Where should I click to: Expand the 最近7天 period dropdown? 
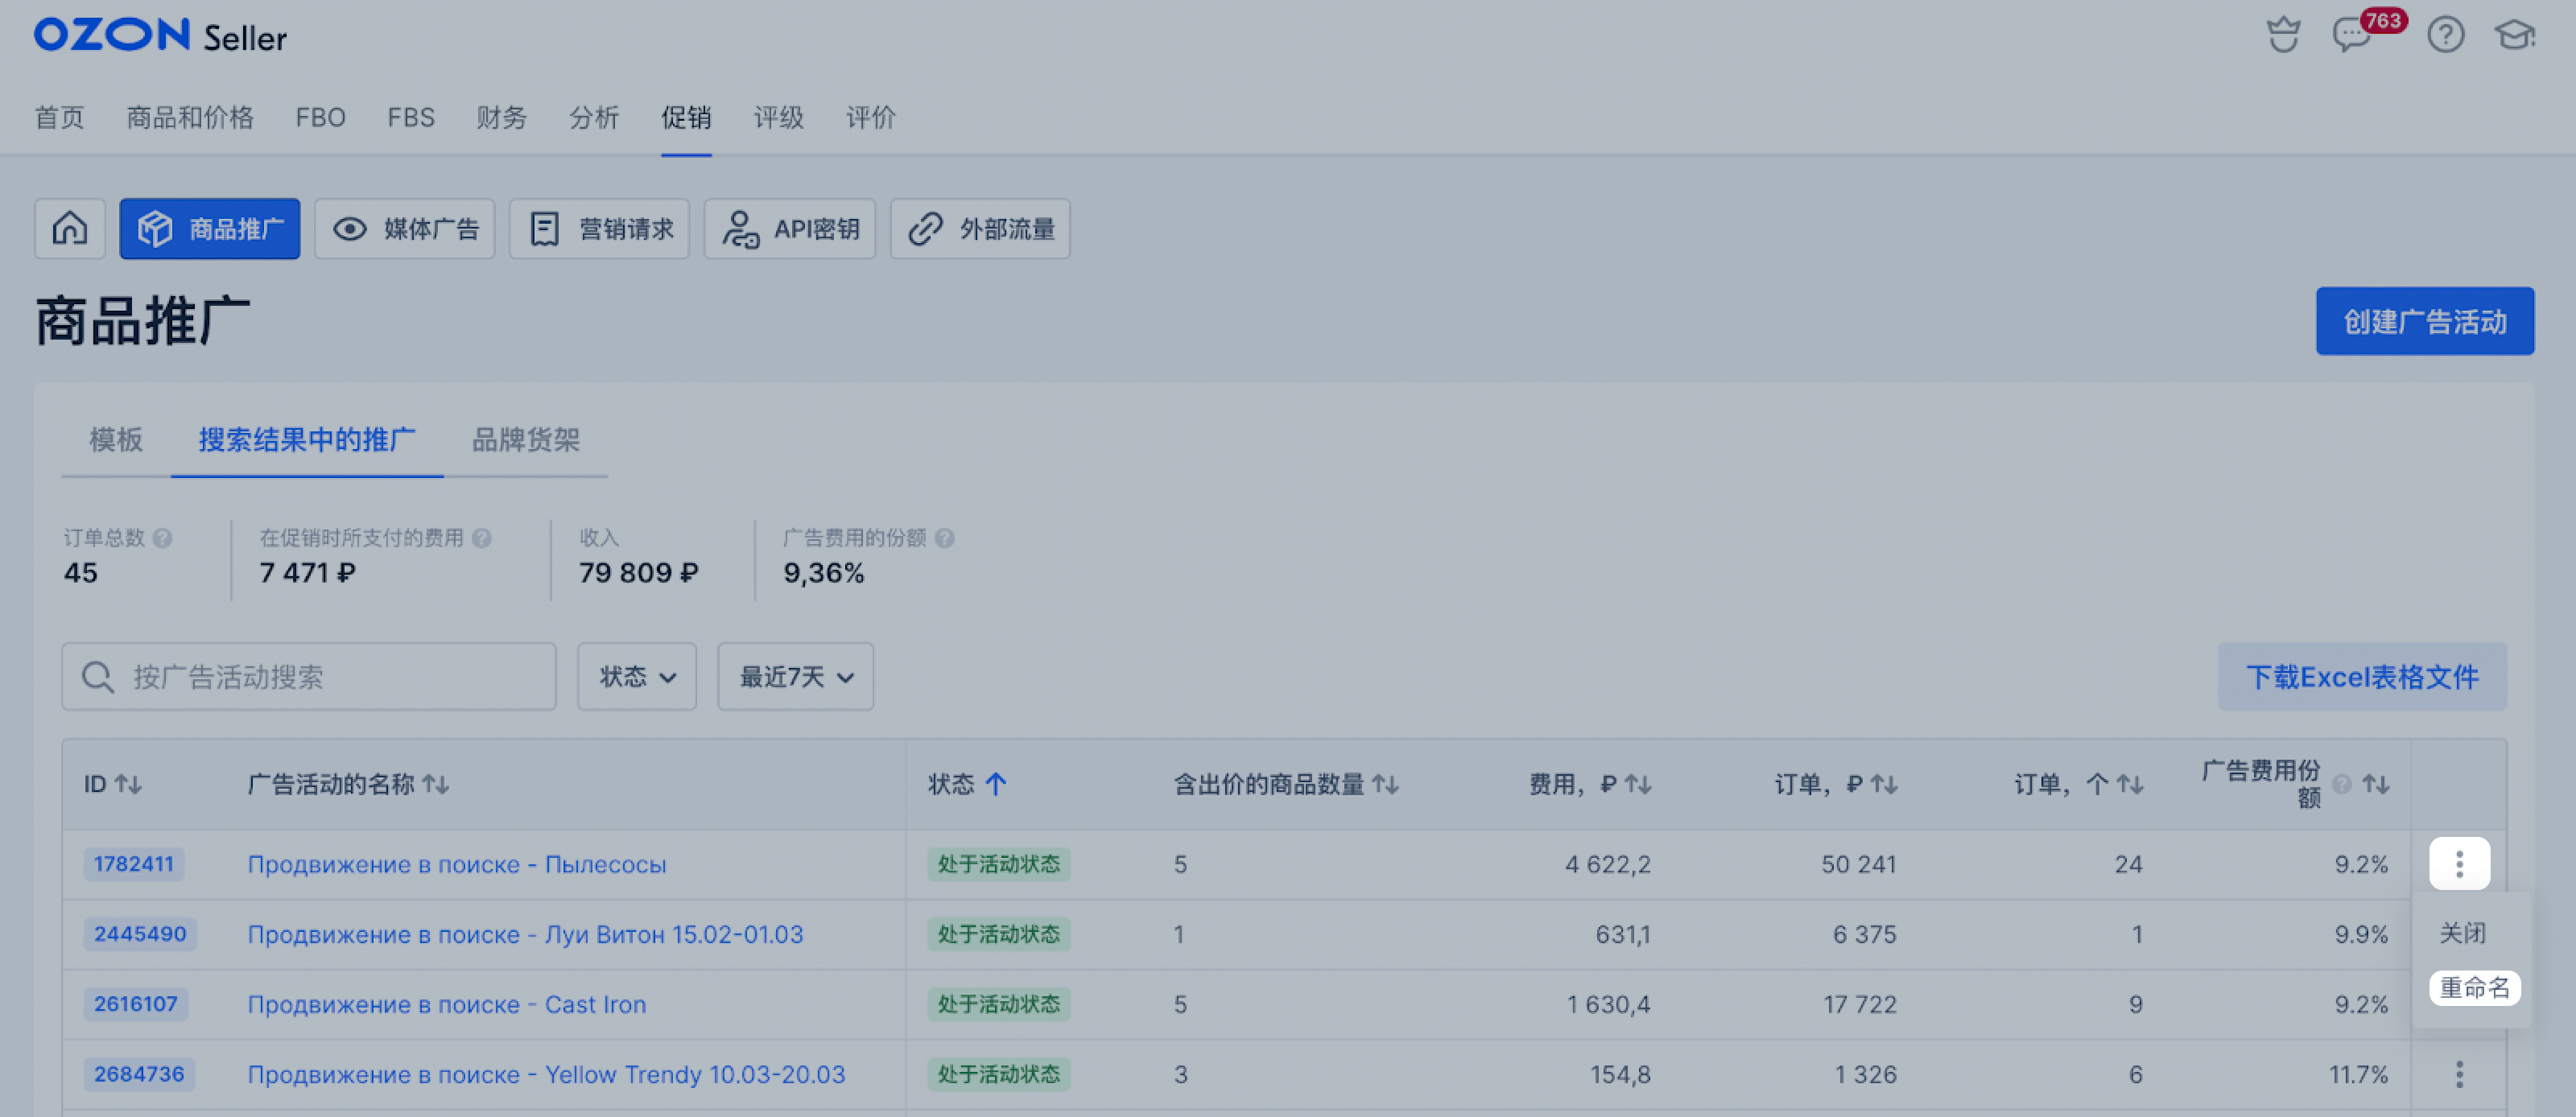point(796,677)
